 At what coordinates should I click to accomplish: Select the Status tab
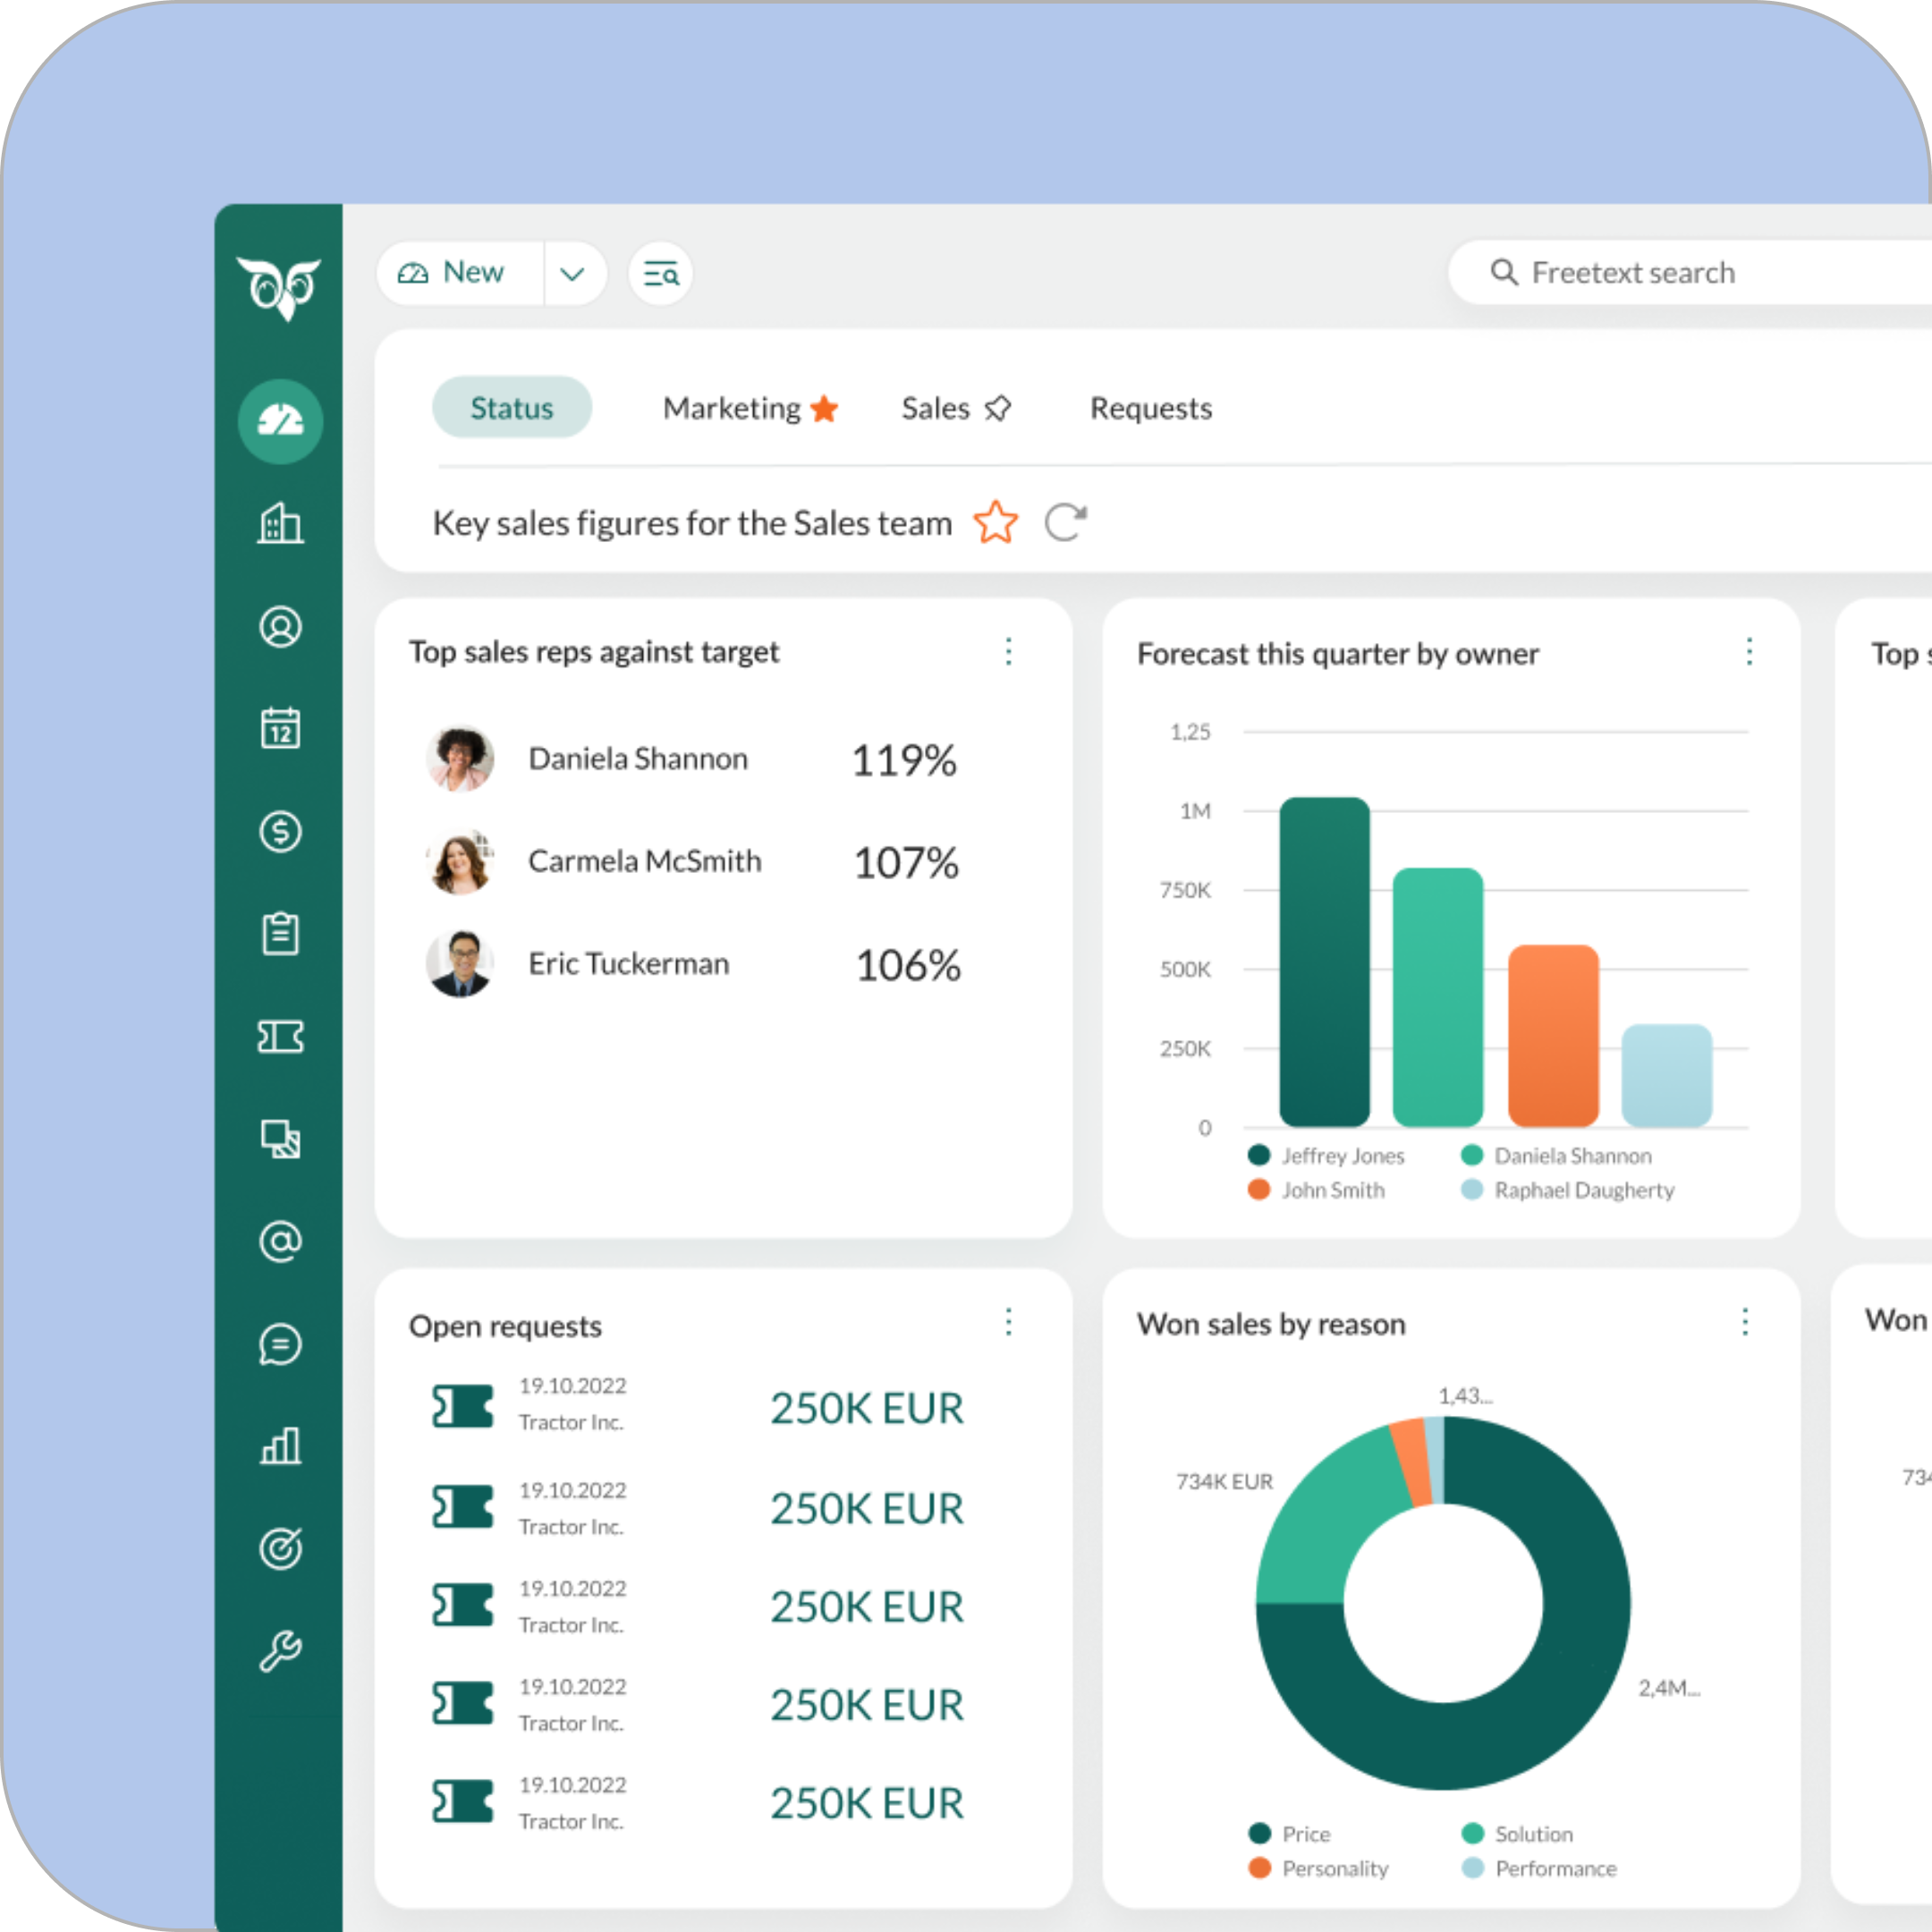(512, 407)
